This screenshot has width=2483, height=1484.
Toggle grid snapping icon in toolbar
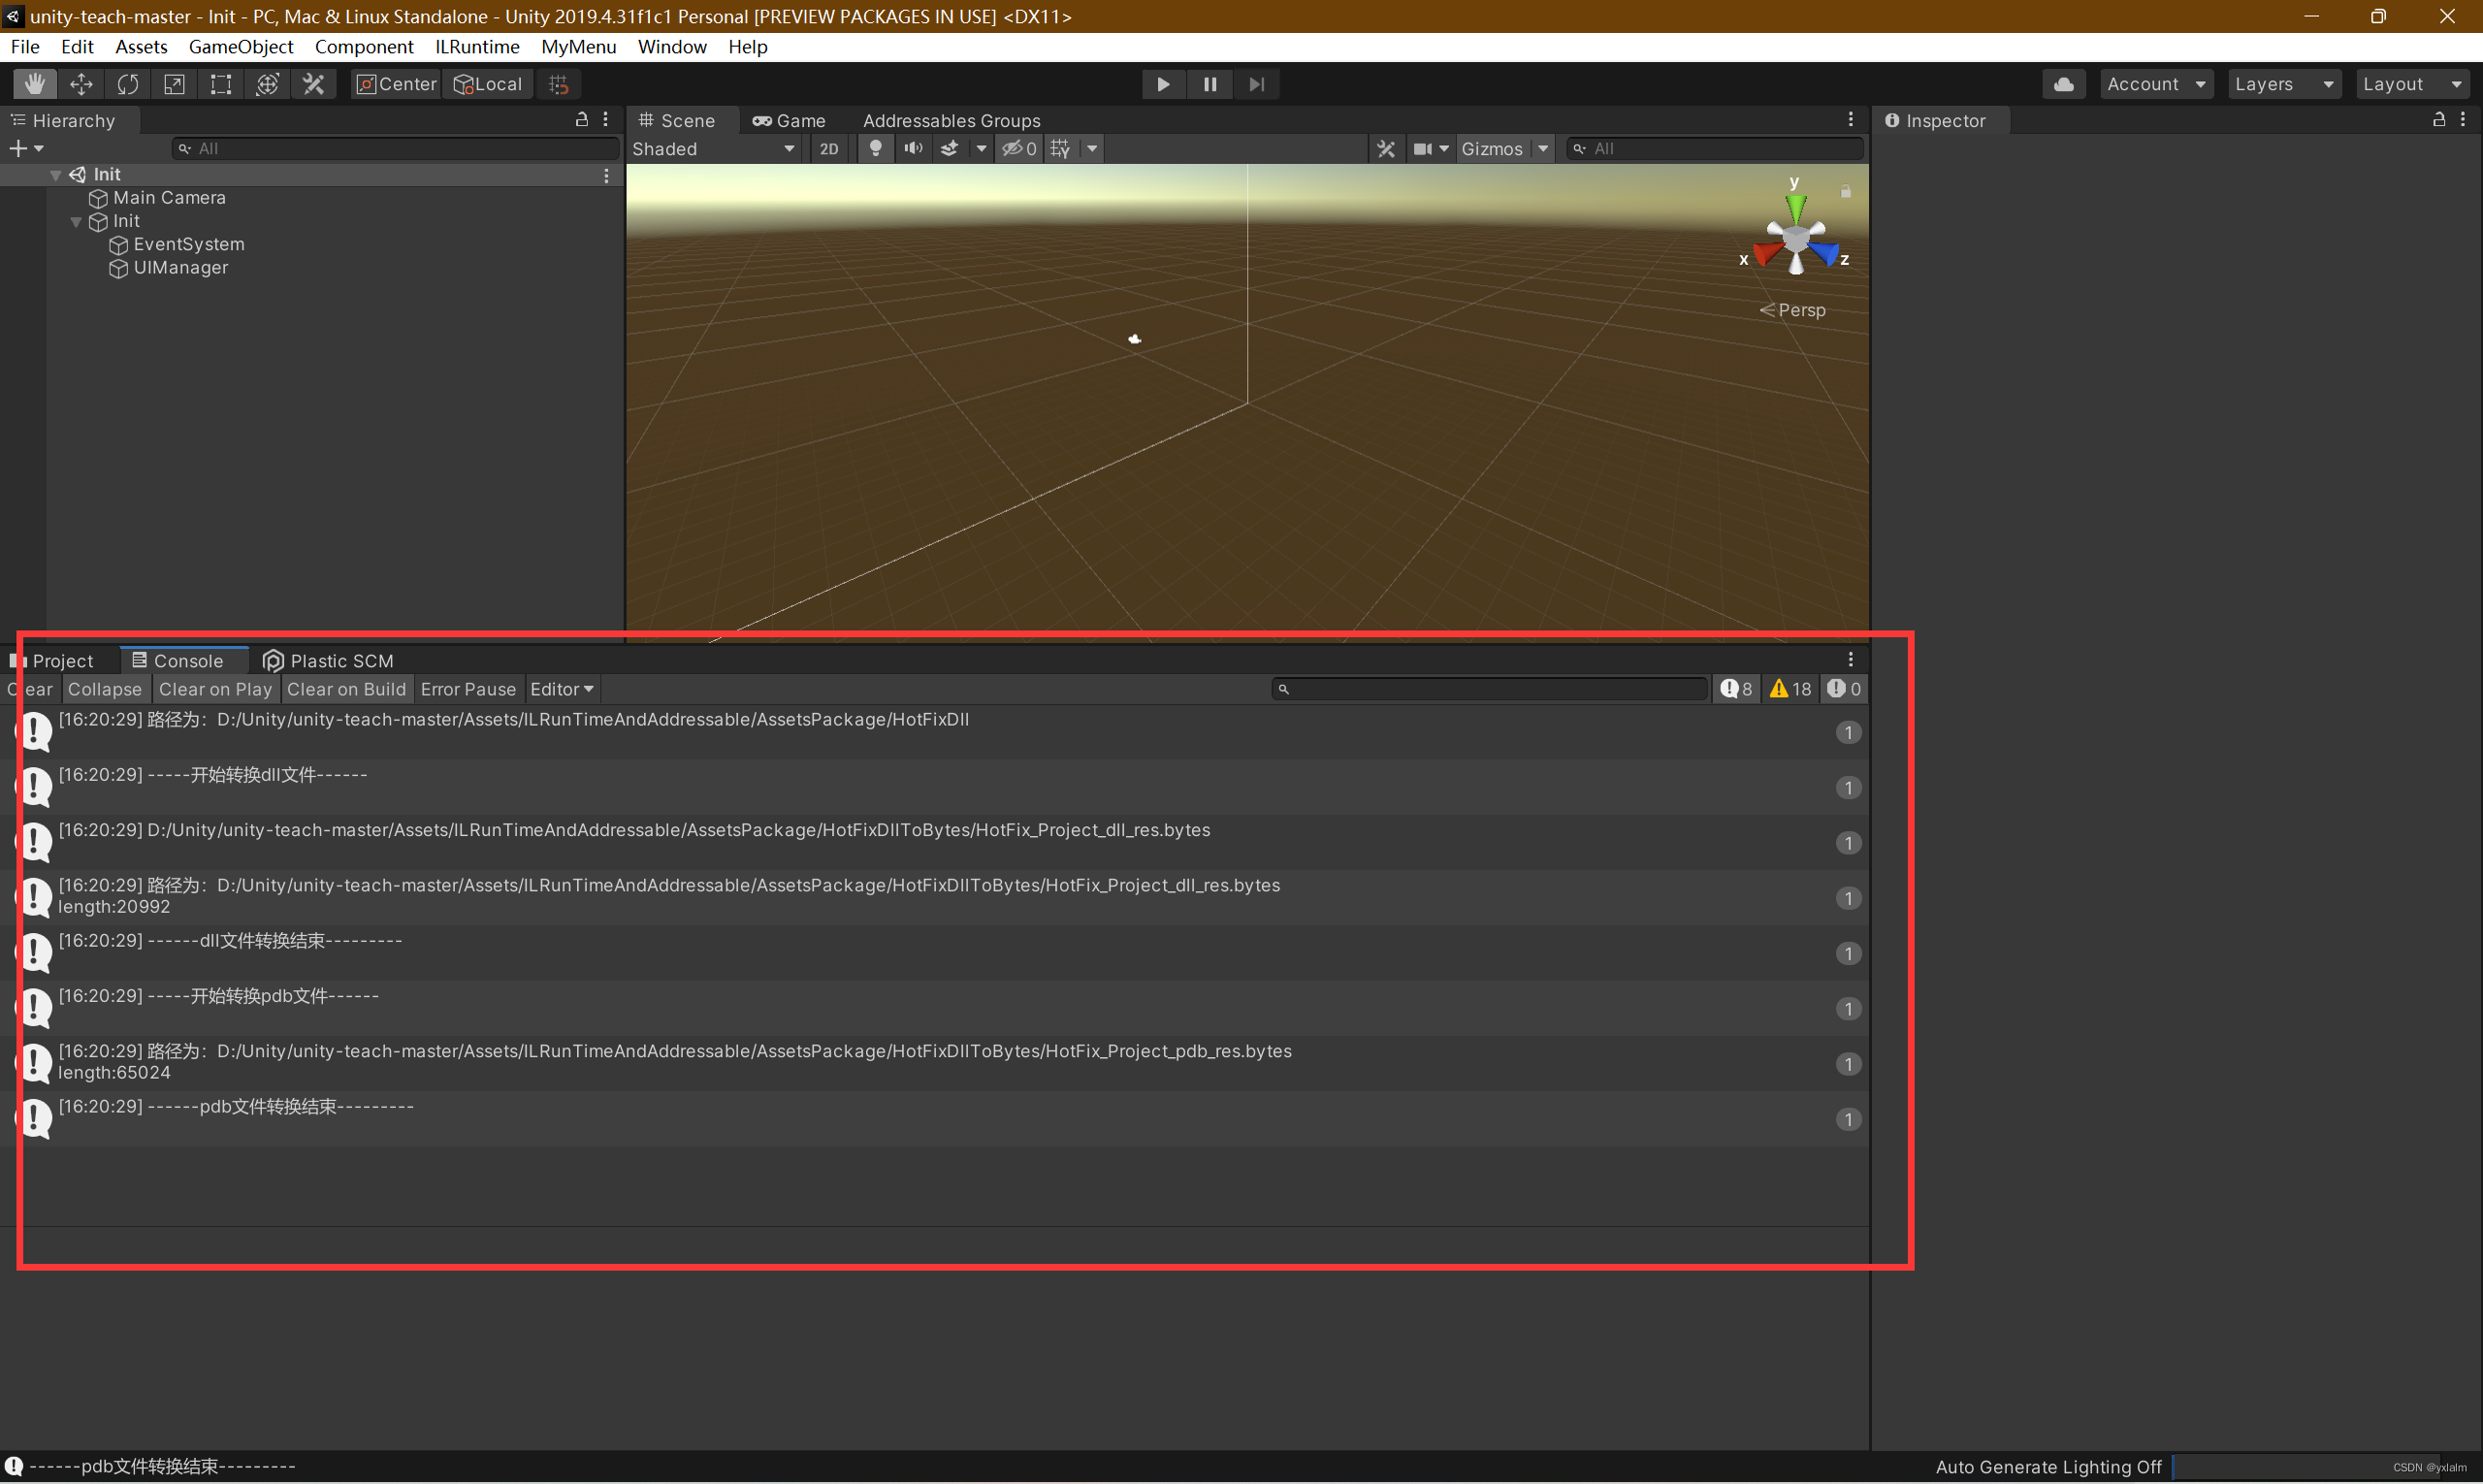tap(559, 84)
